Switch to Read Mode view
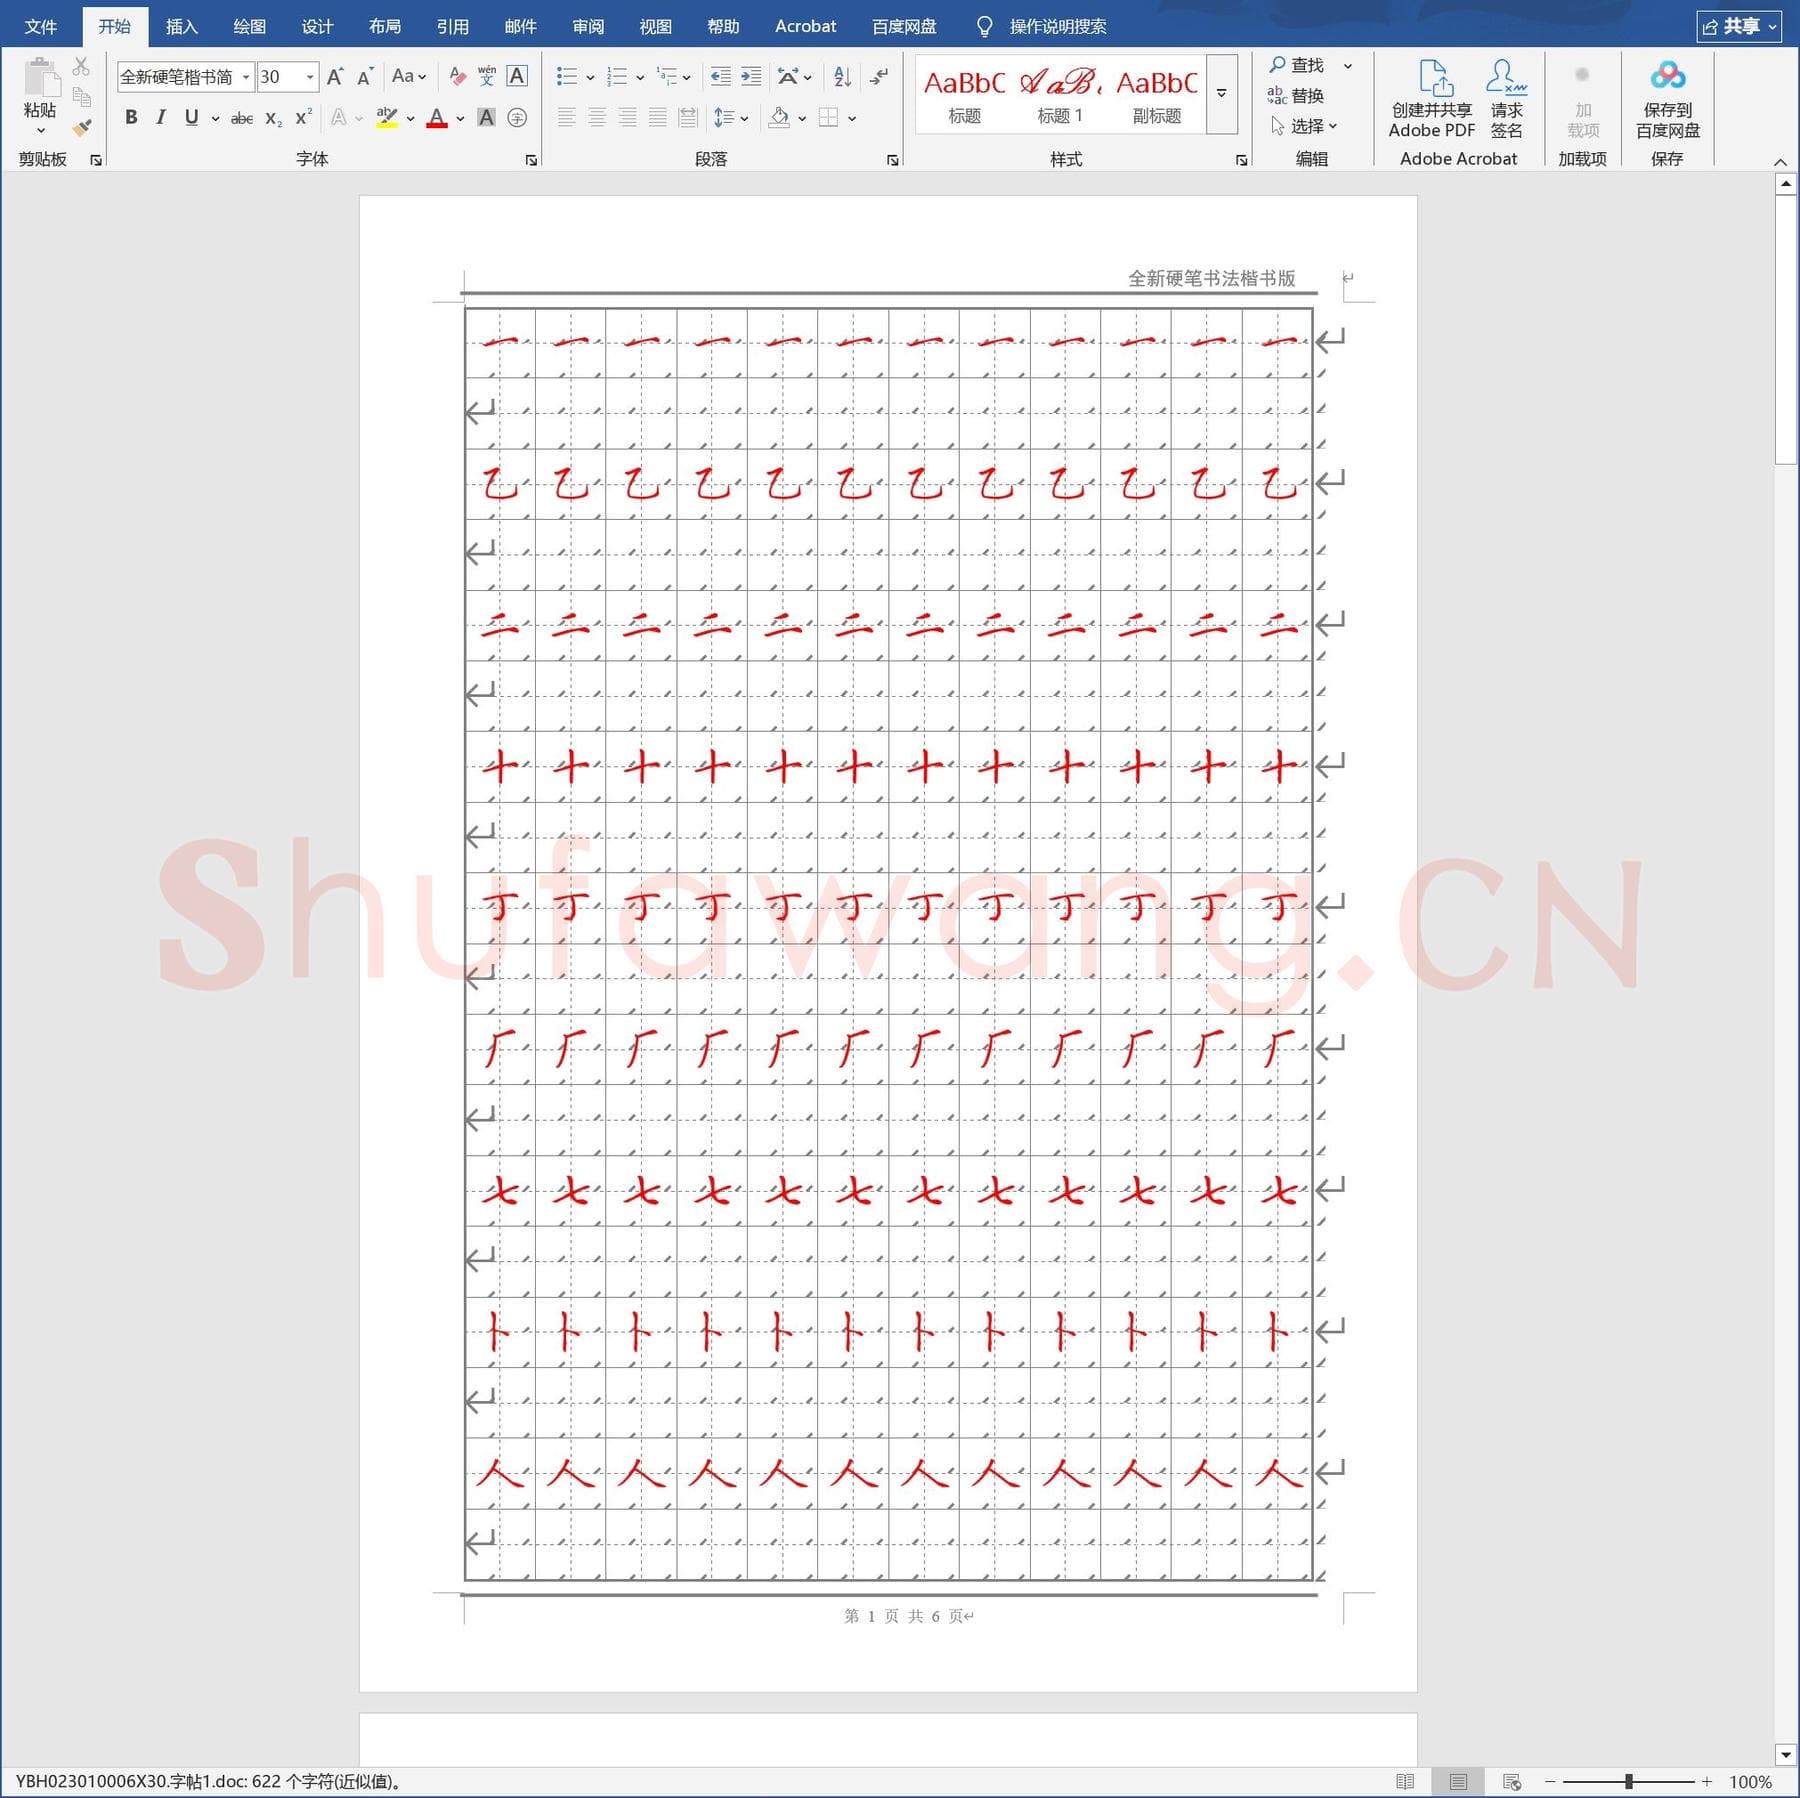 [x=1405, y=1781]
